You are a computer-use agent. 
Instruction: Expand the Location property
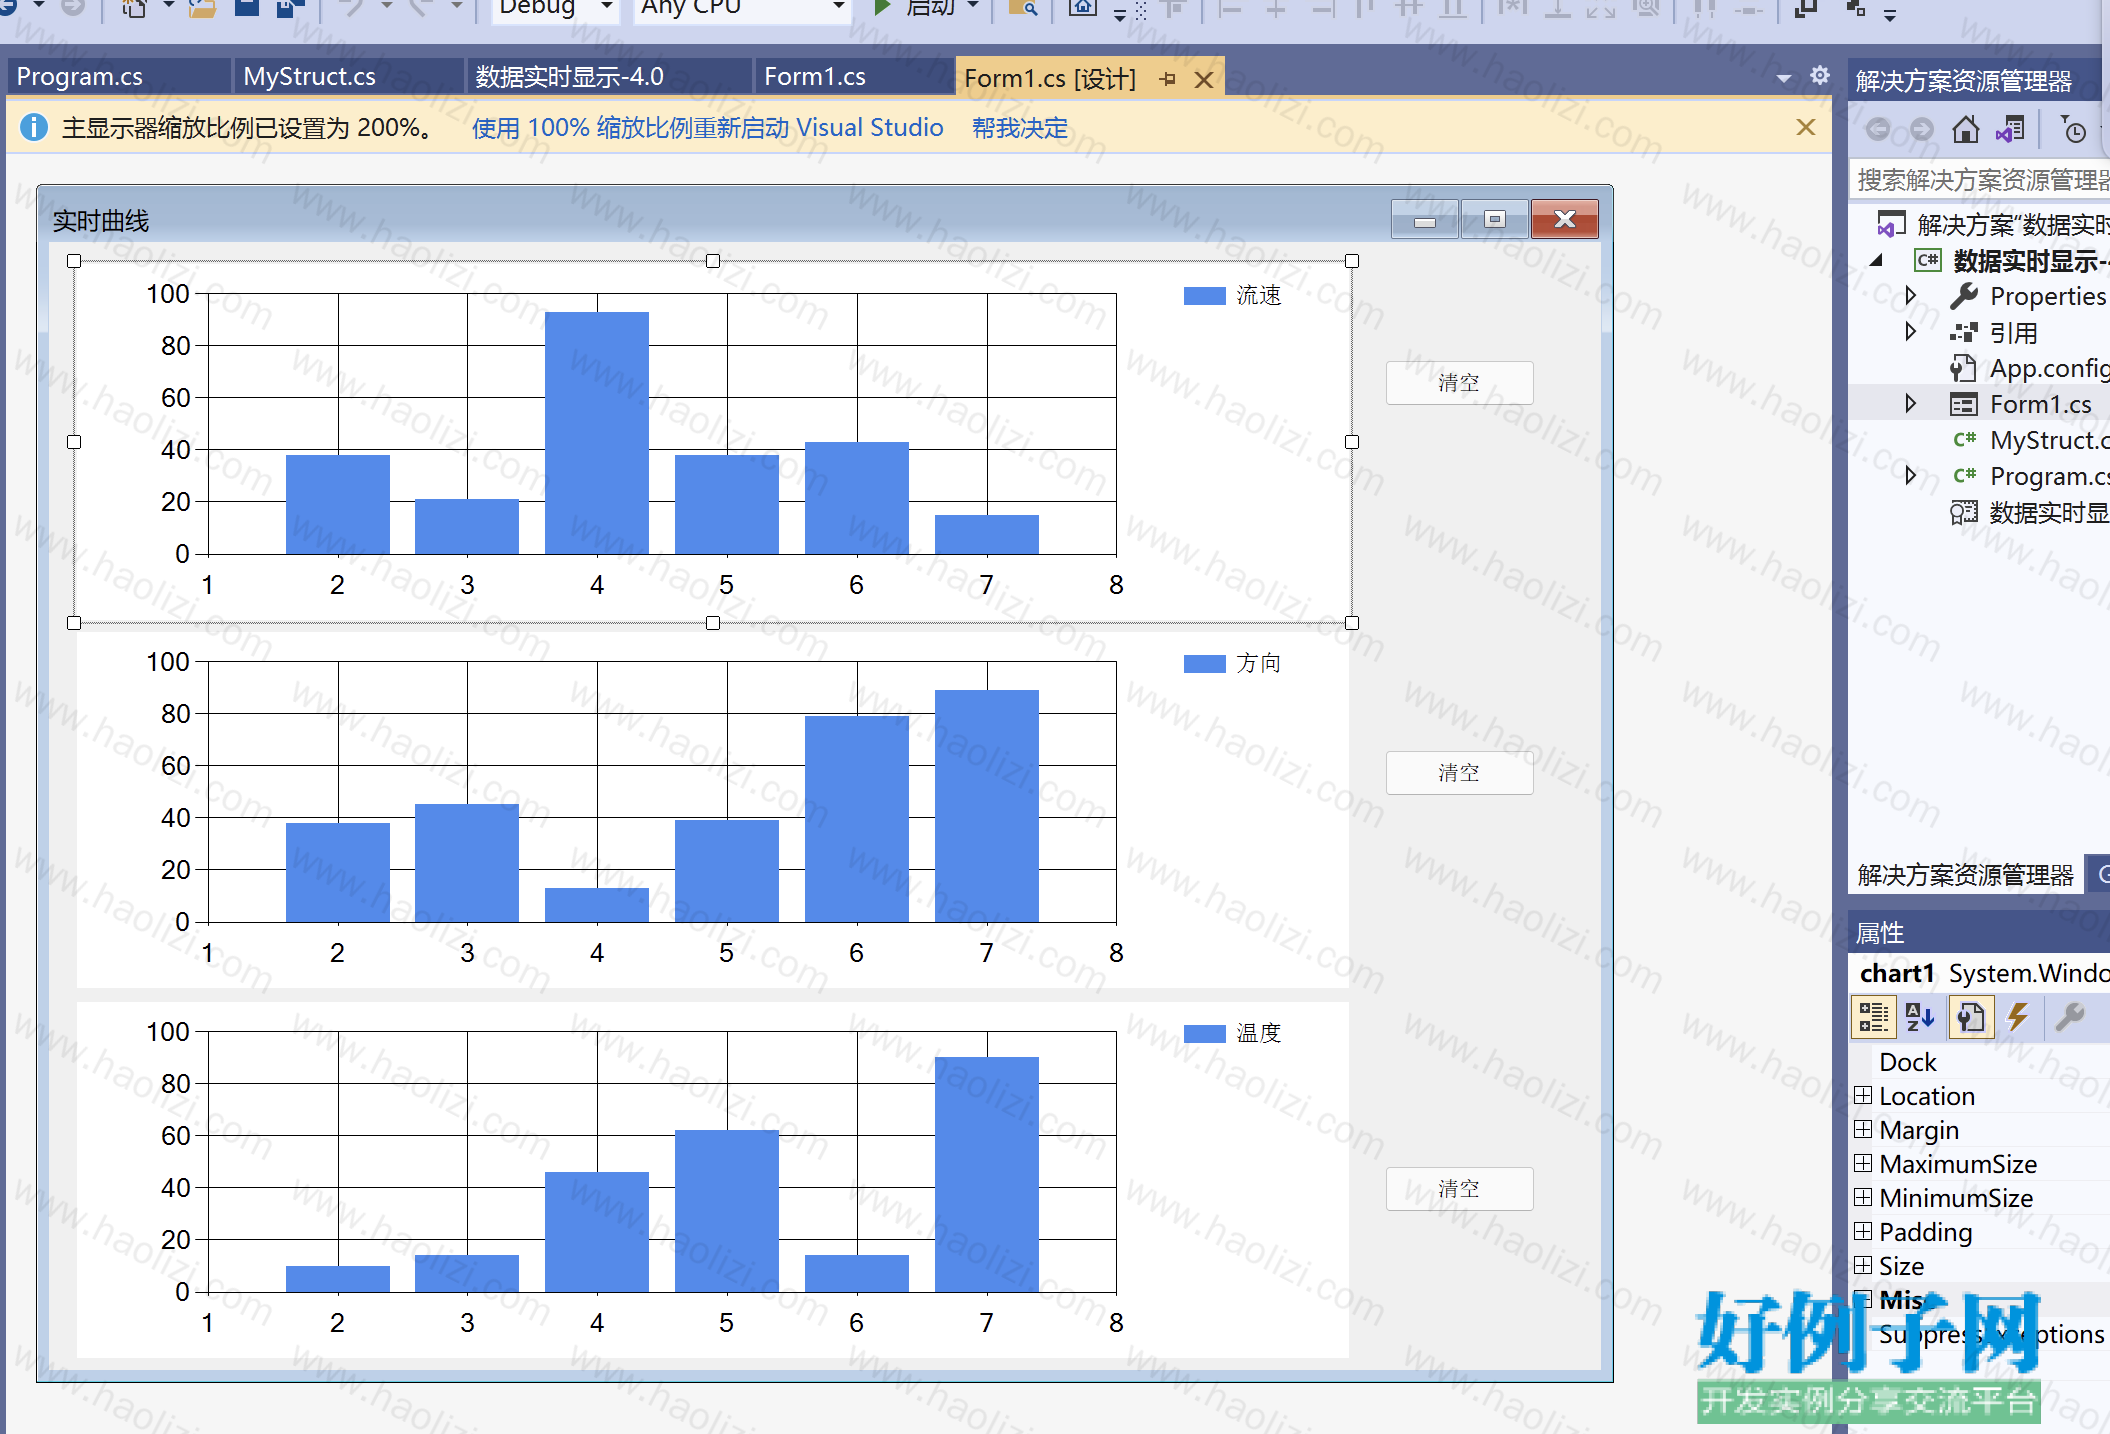click(1862, 1096)
